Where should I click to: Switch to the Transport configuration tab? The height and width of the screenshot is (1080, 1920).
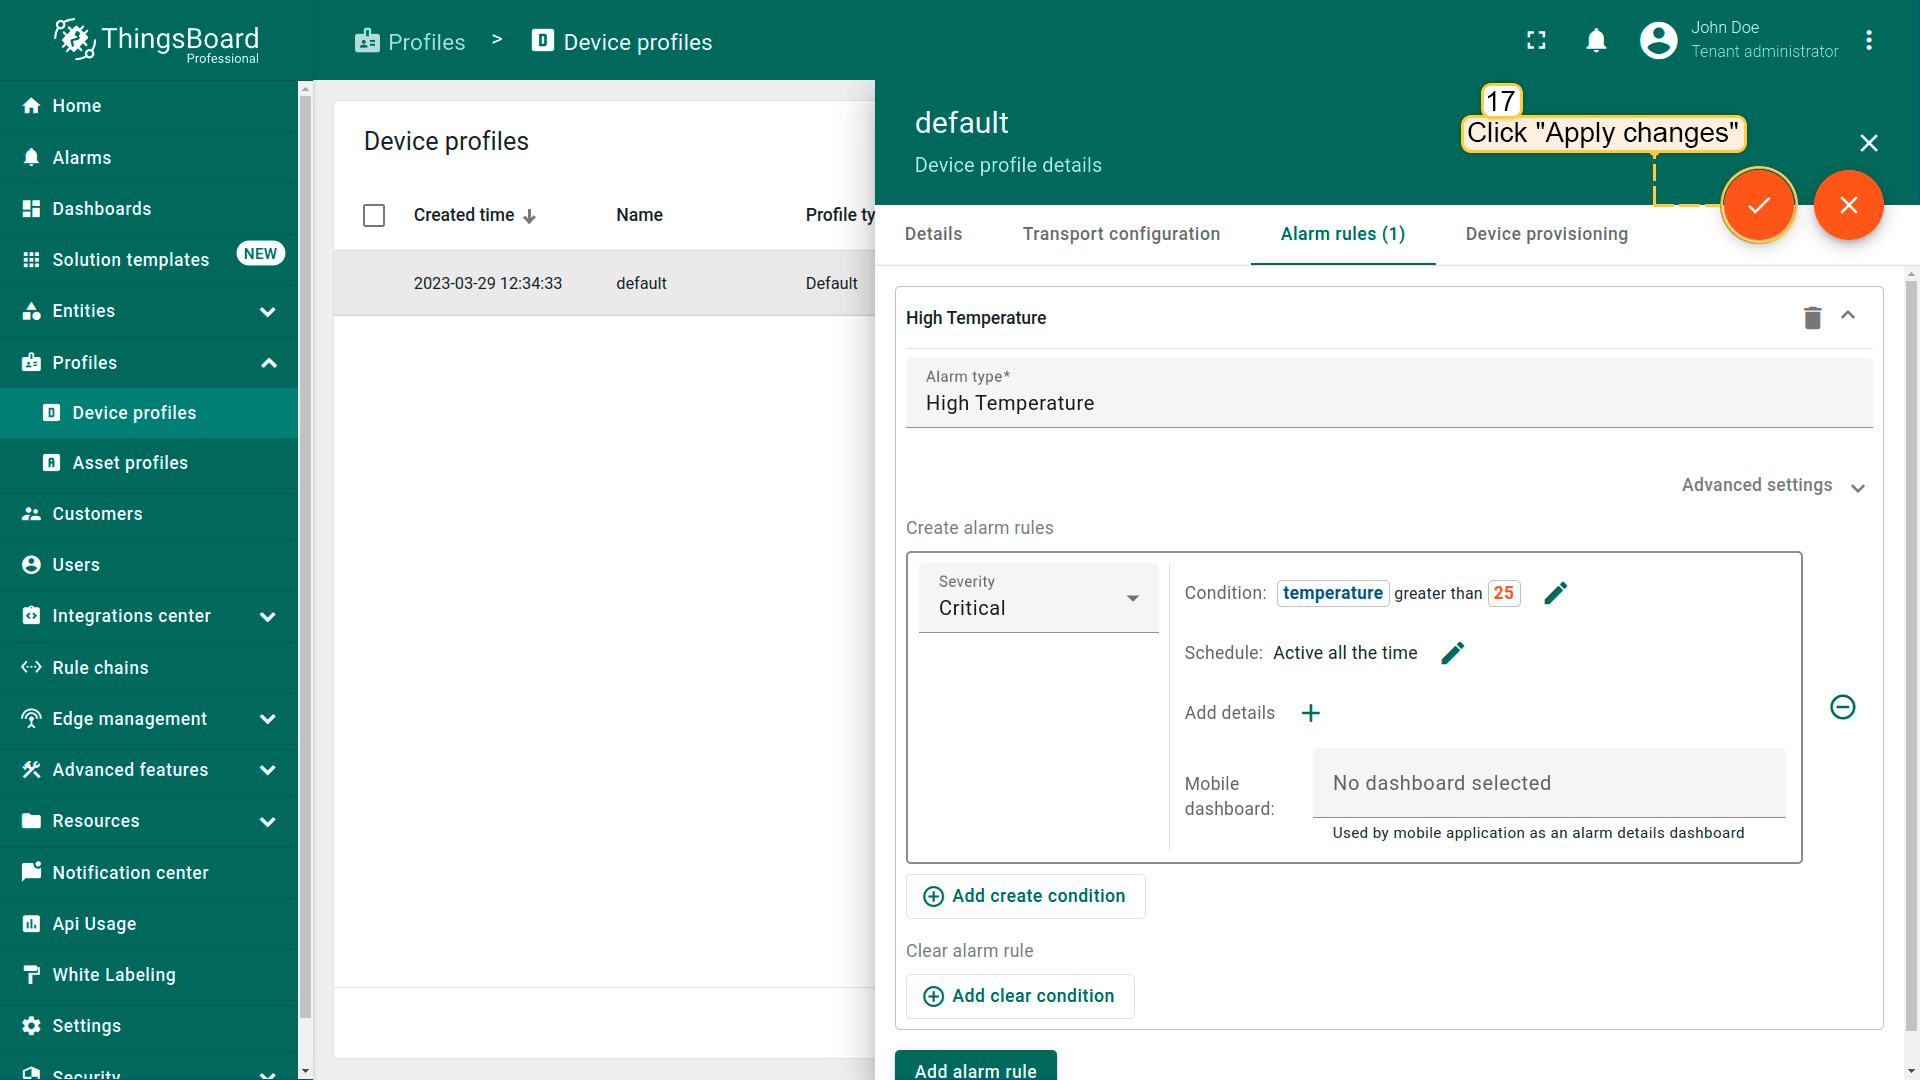1121,234
